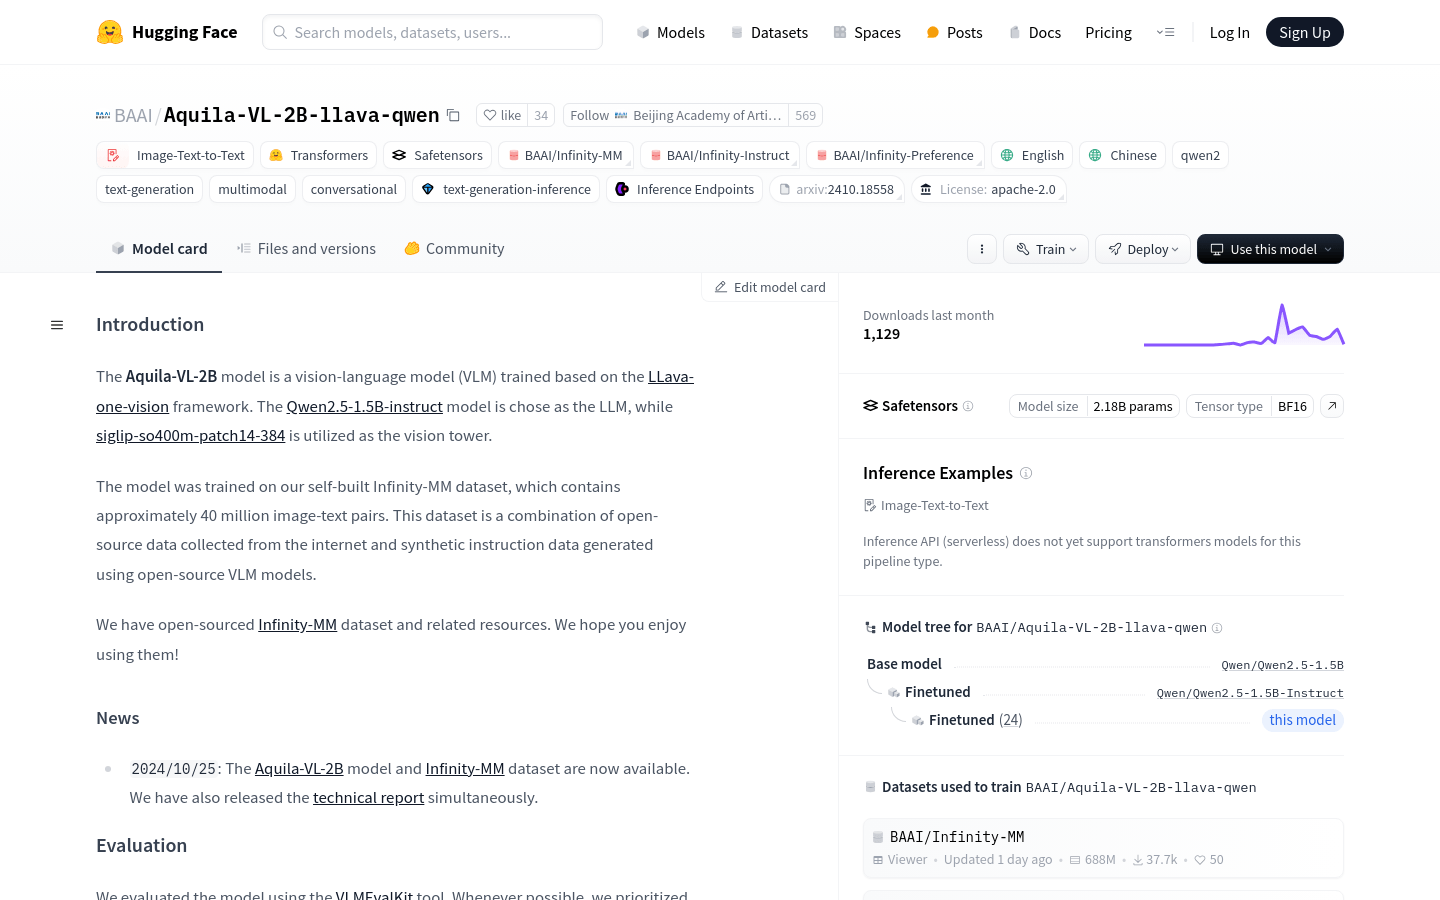
Task: Select the Safetensors library tag
Action: coord(437,155)
